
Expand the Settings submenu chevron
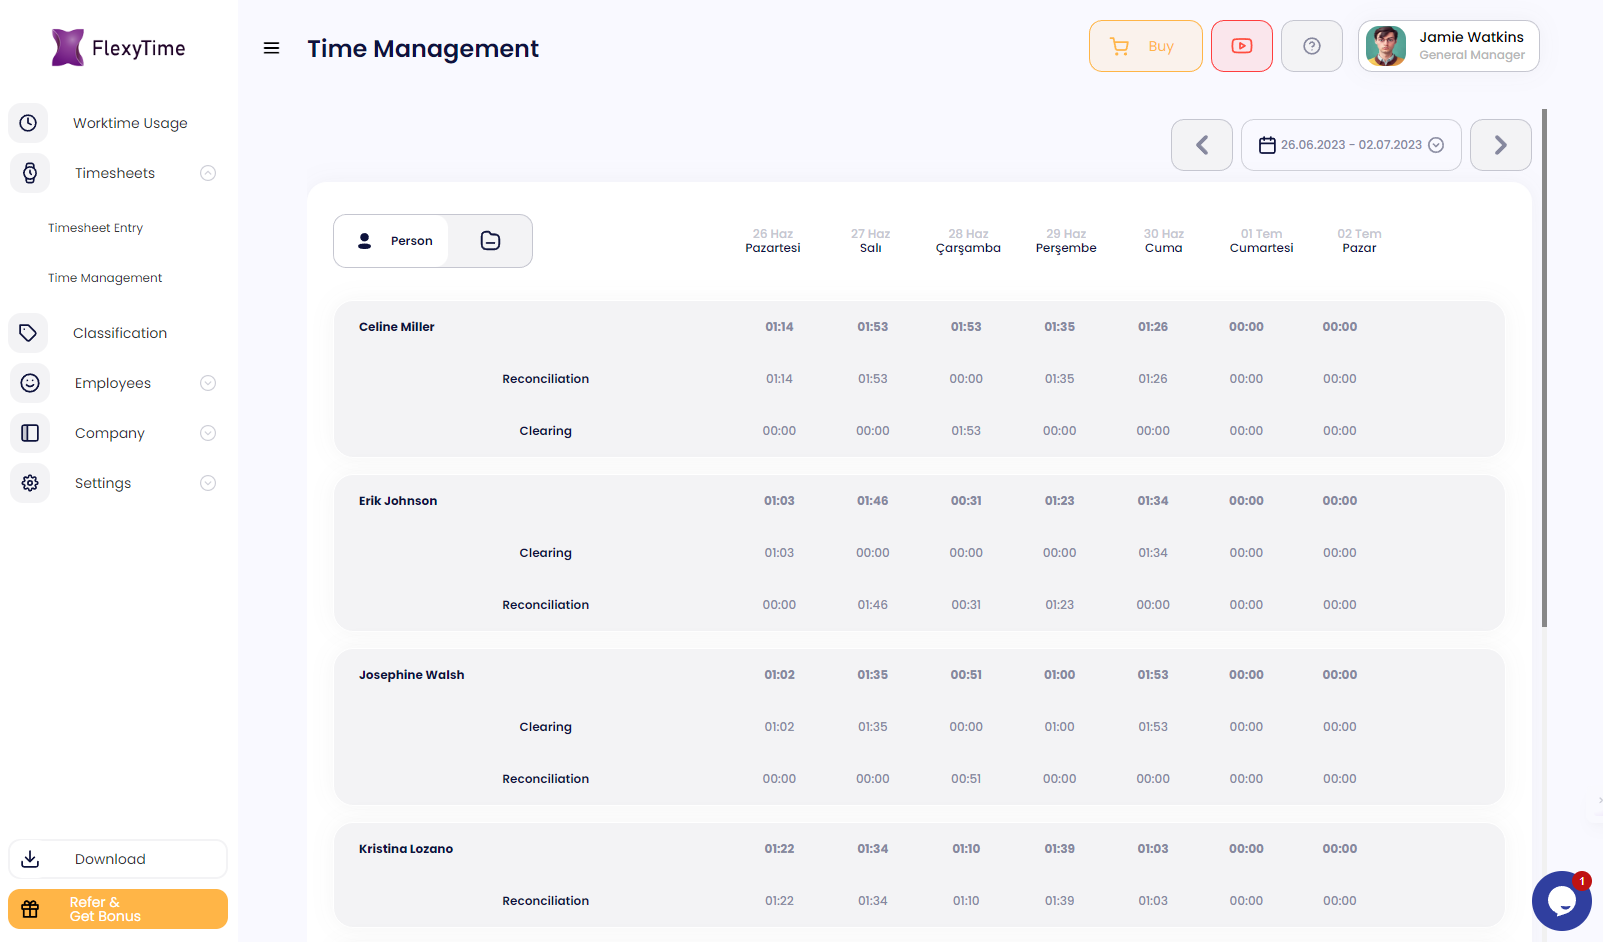(208, 483)
